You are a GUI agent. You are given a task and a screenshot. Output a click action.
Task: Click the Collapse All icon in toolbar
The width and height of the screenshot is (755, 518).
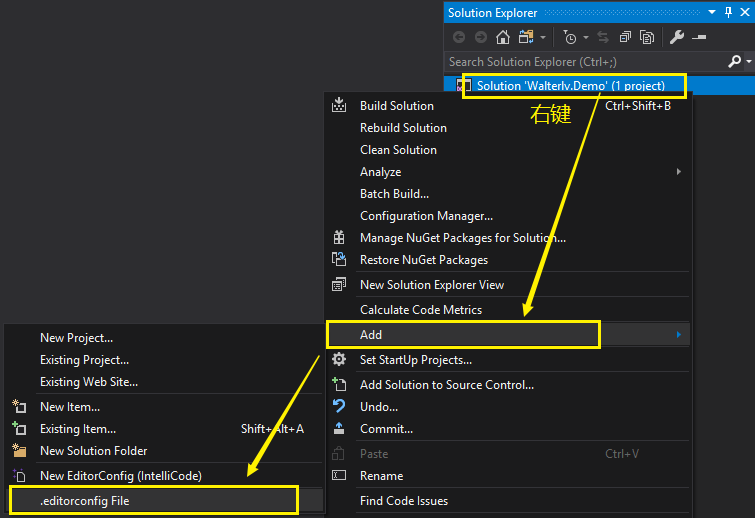click(x=625, y=37)
